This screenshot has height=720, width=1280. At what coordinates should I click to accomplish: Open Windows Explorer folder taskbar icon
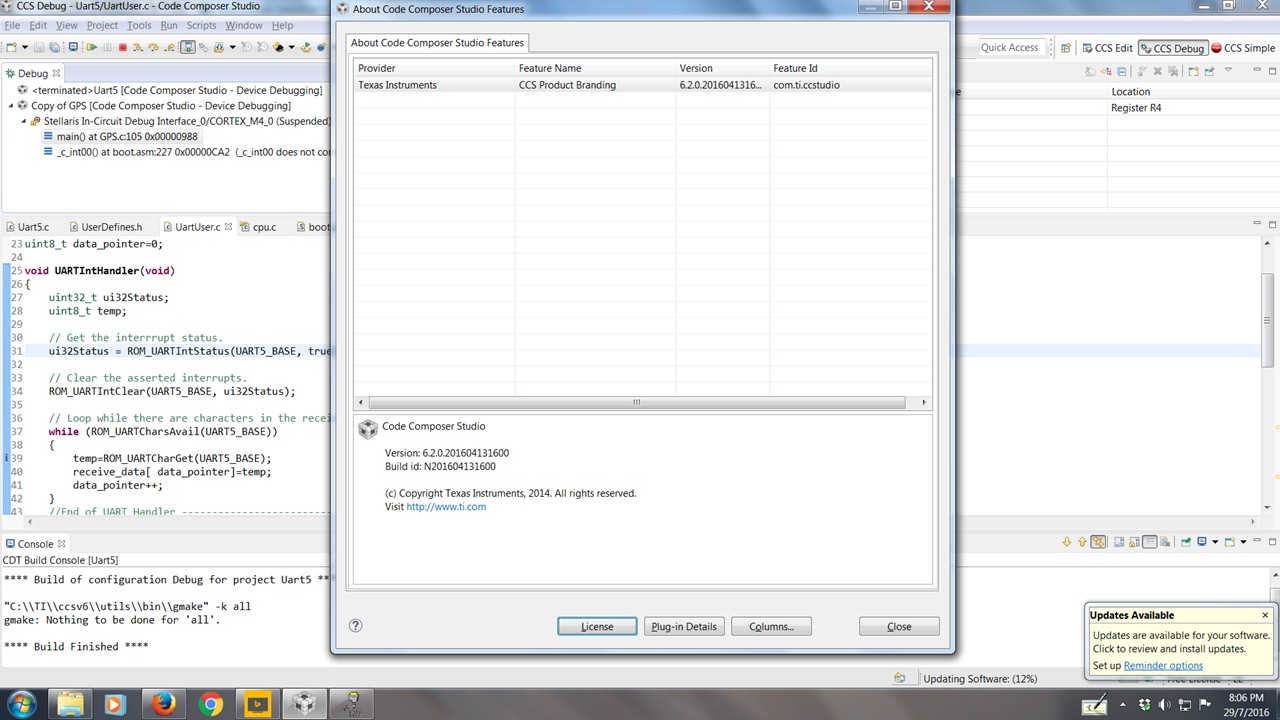tap(71, 704)
